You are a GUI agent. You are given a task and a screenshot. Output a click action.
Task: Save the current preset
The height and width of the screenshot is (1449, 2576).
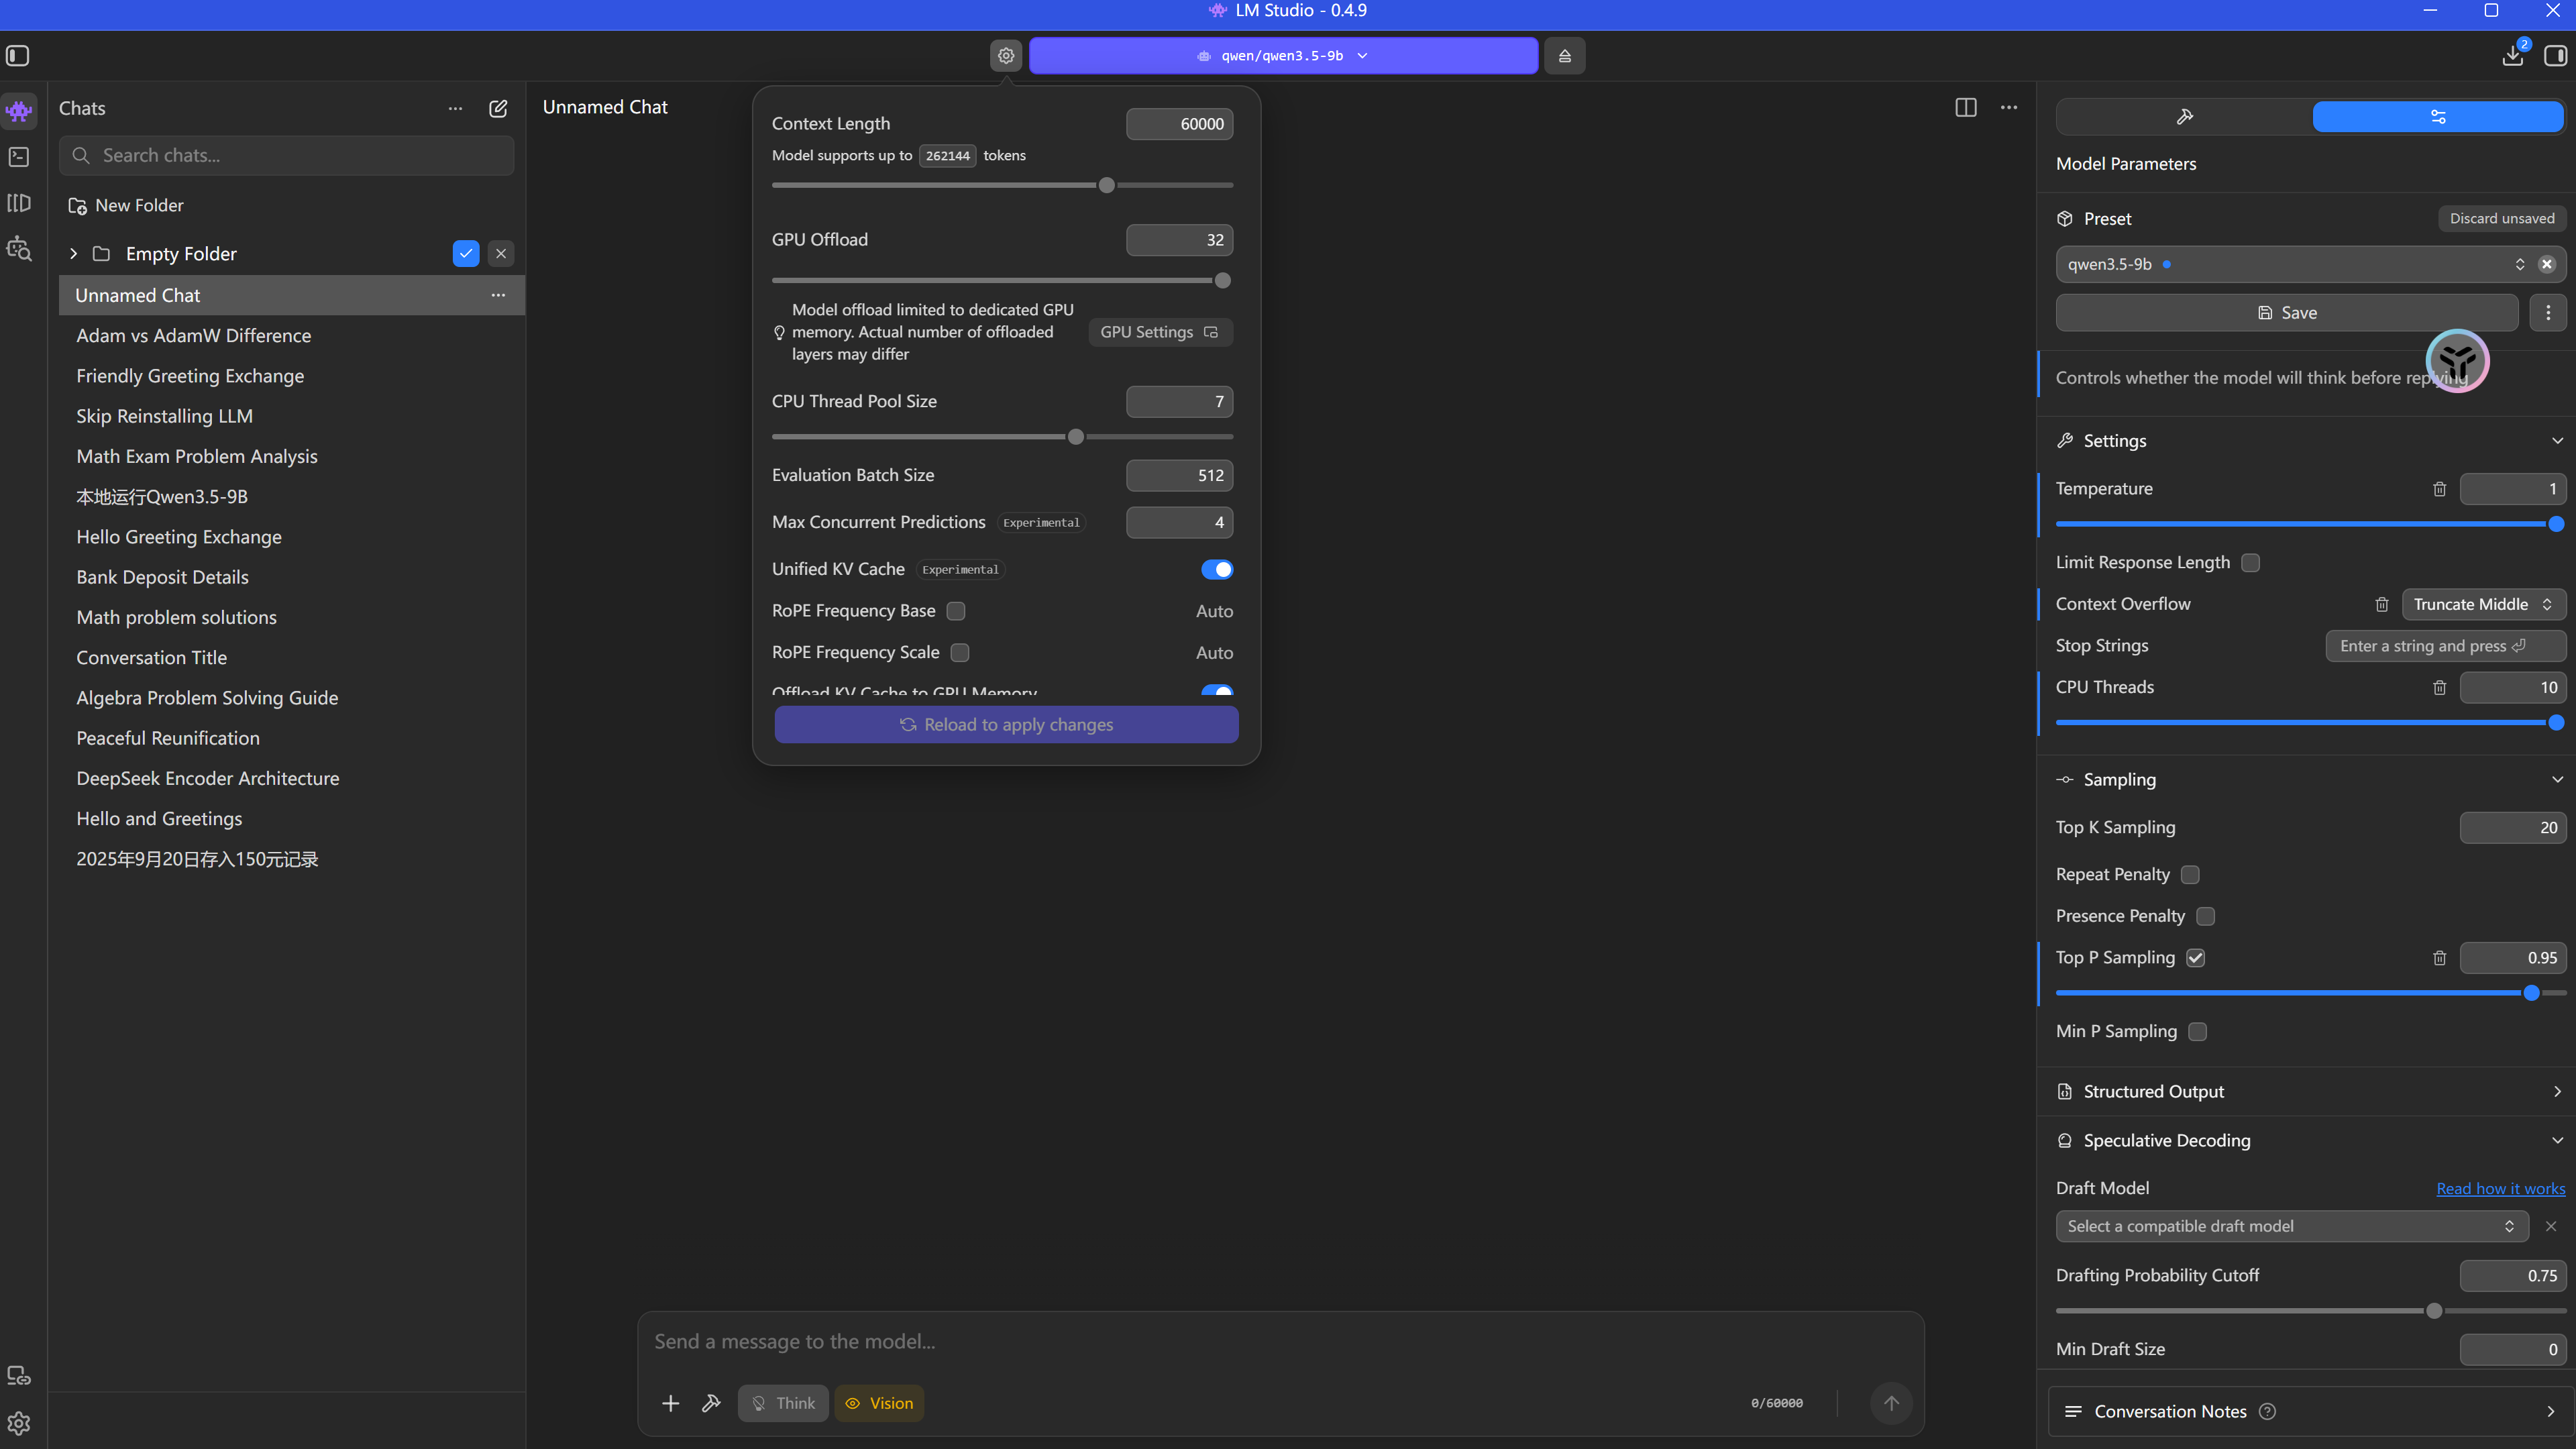pos(2287,313)
